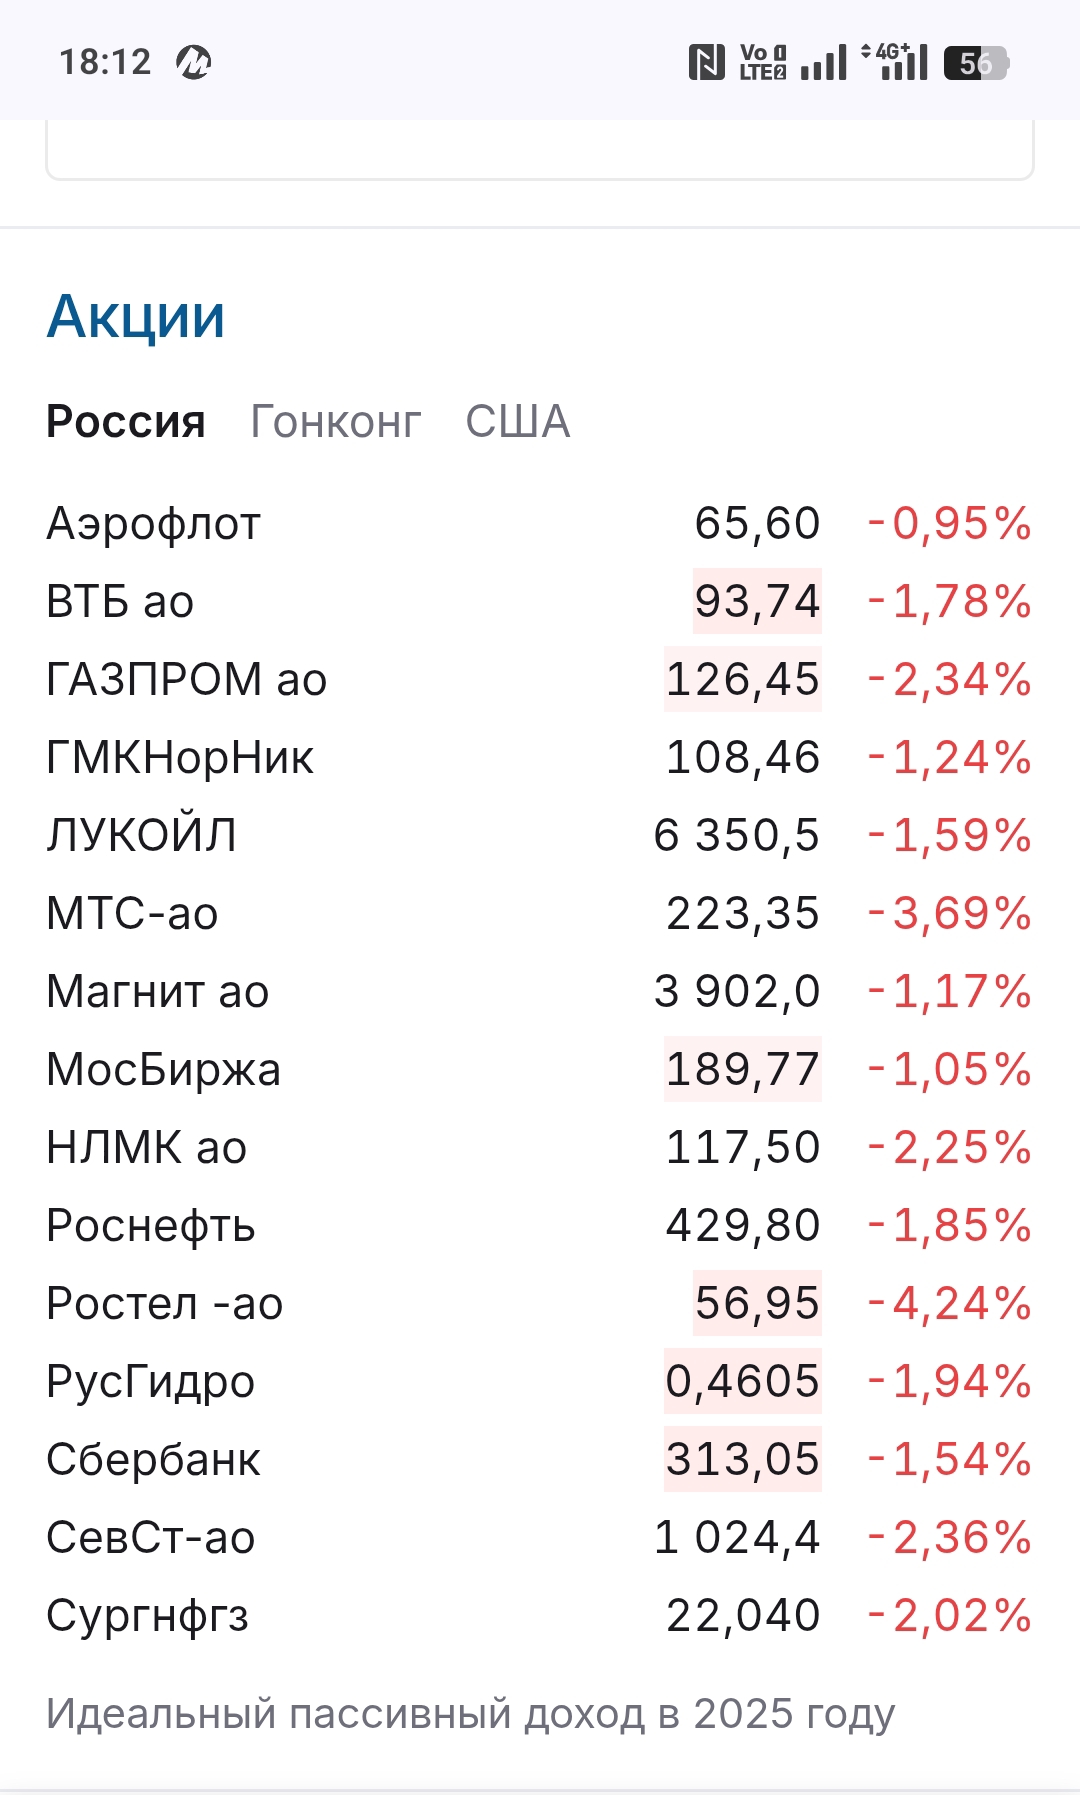This screenshot has width=1080, height=1795.
Task: Open МосБиржа stock page
Action: (163, 1070)
